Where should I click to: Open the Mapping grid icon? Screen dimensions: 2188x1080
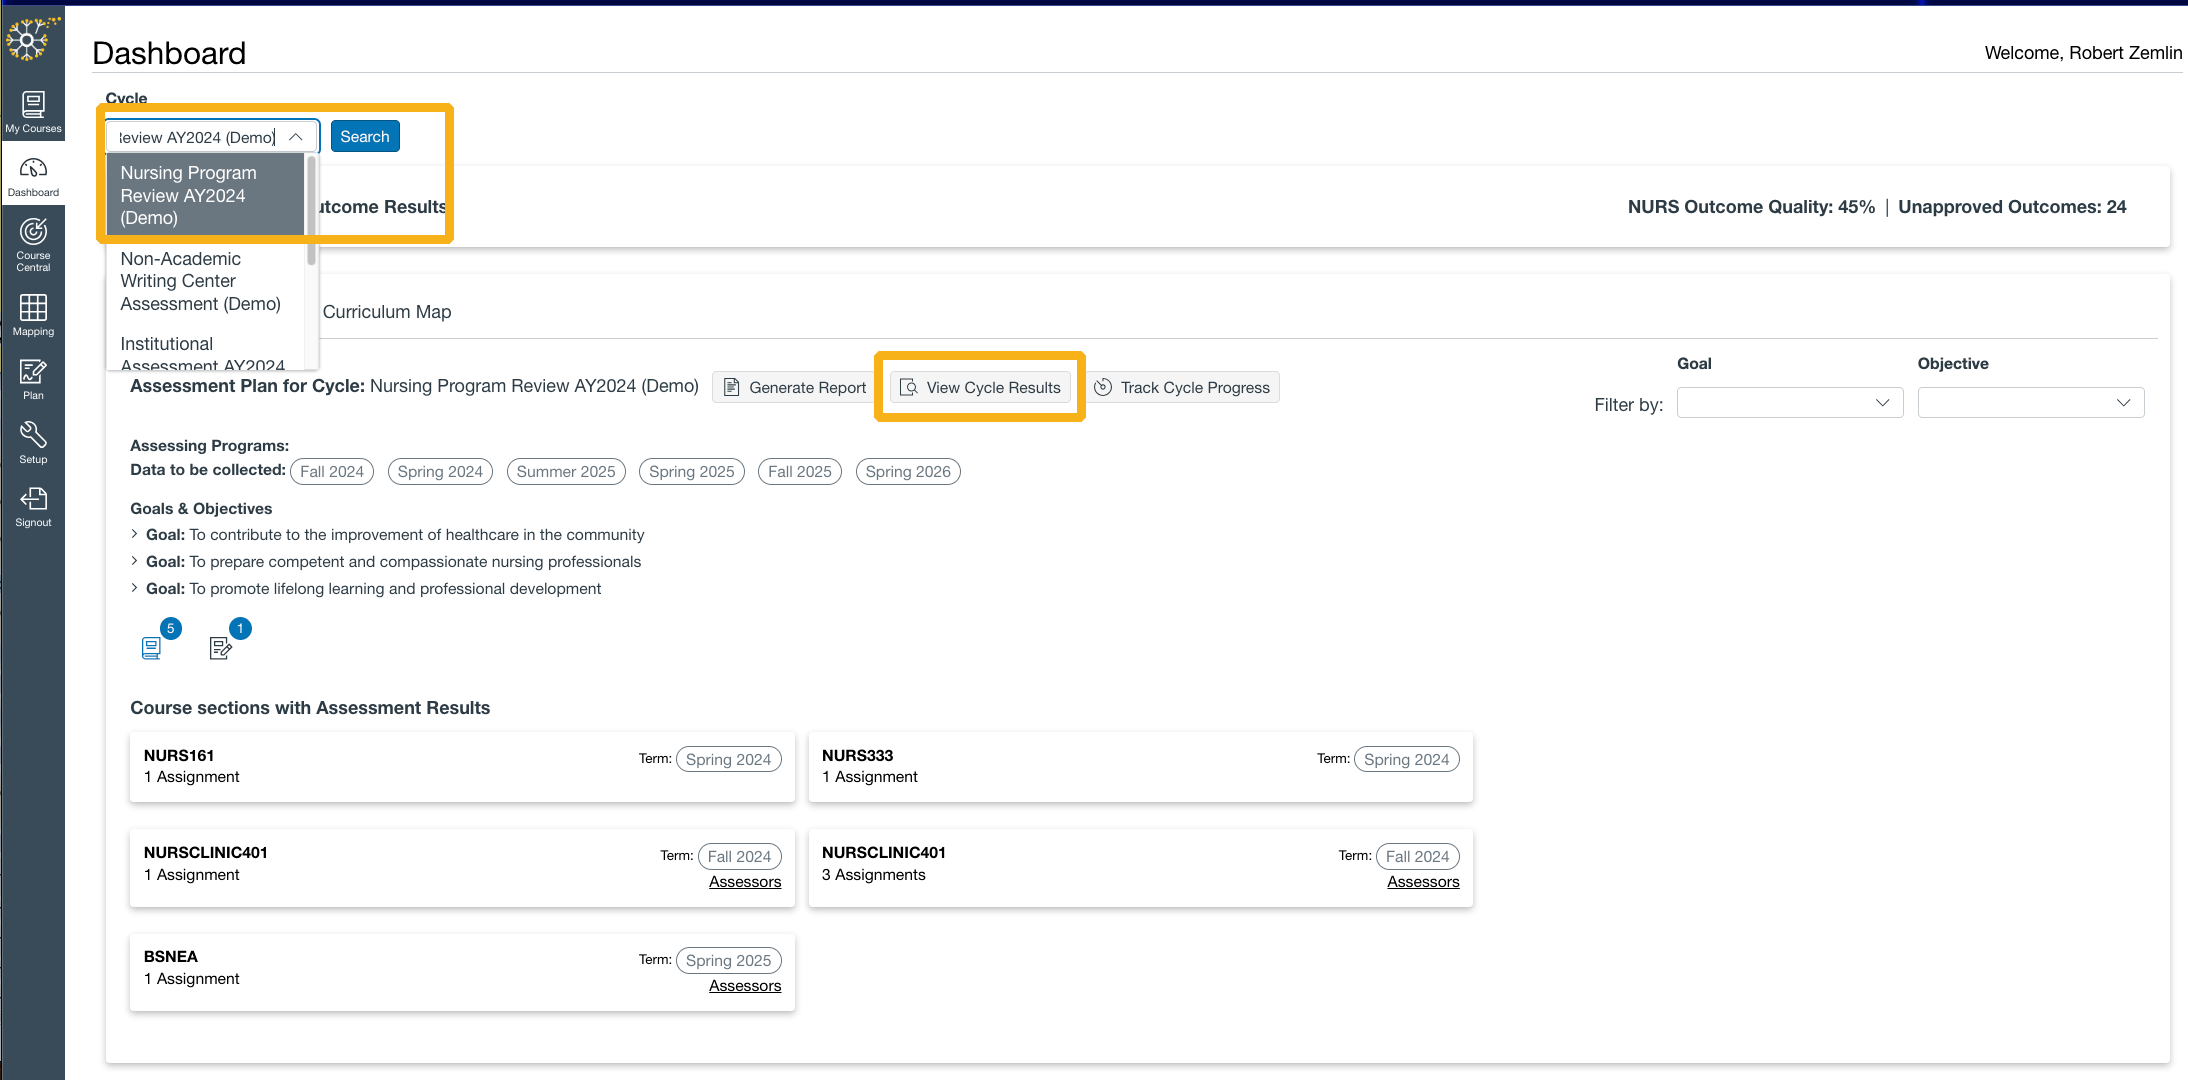click(x=33, y=315)
